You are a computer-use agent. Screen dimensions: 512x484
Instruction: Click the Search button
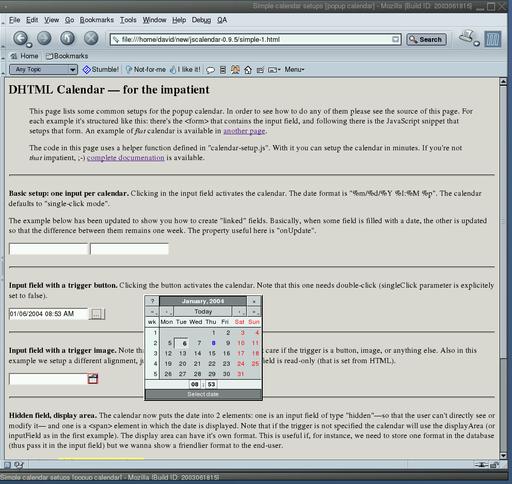pyautogui.click(x=426, y=39)
